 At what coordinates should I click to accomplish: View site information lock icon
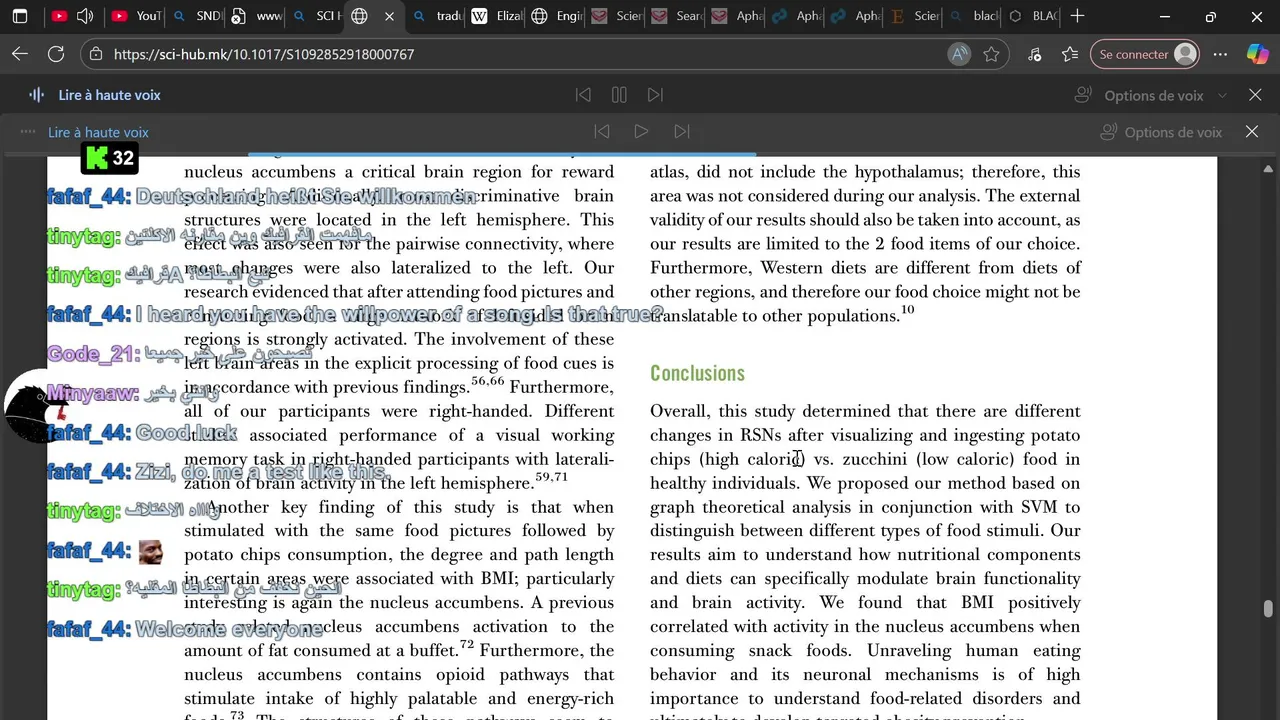(96, 54)
